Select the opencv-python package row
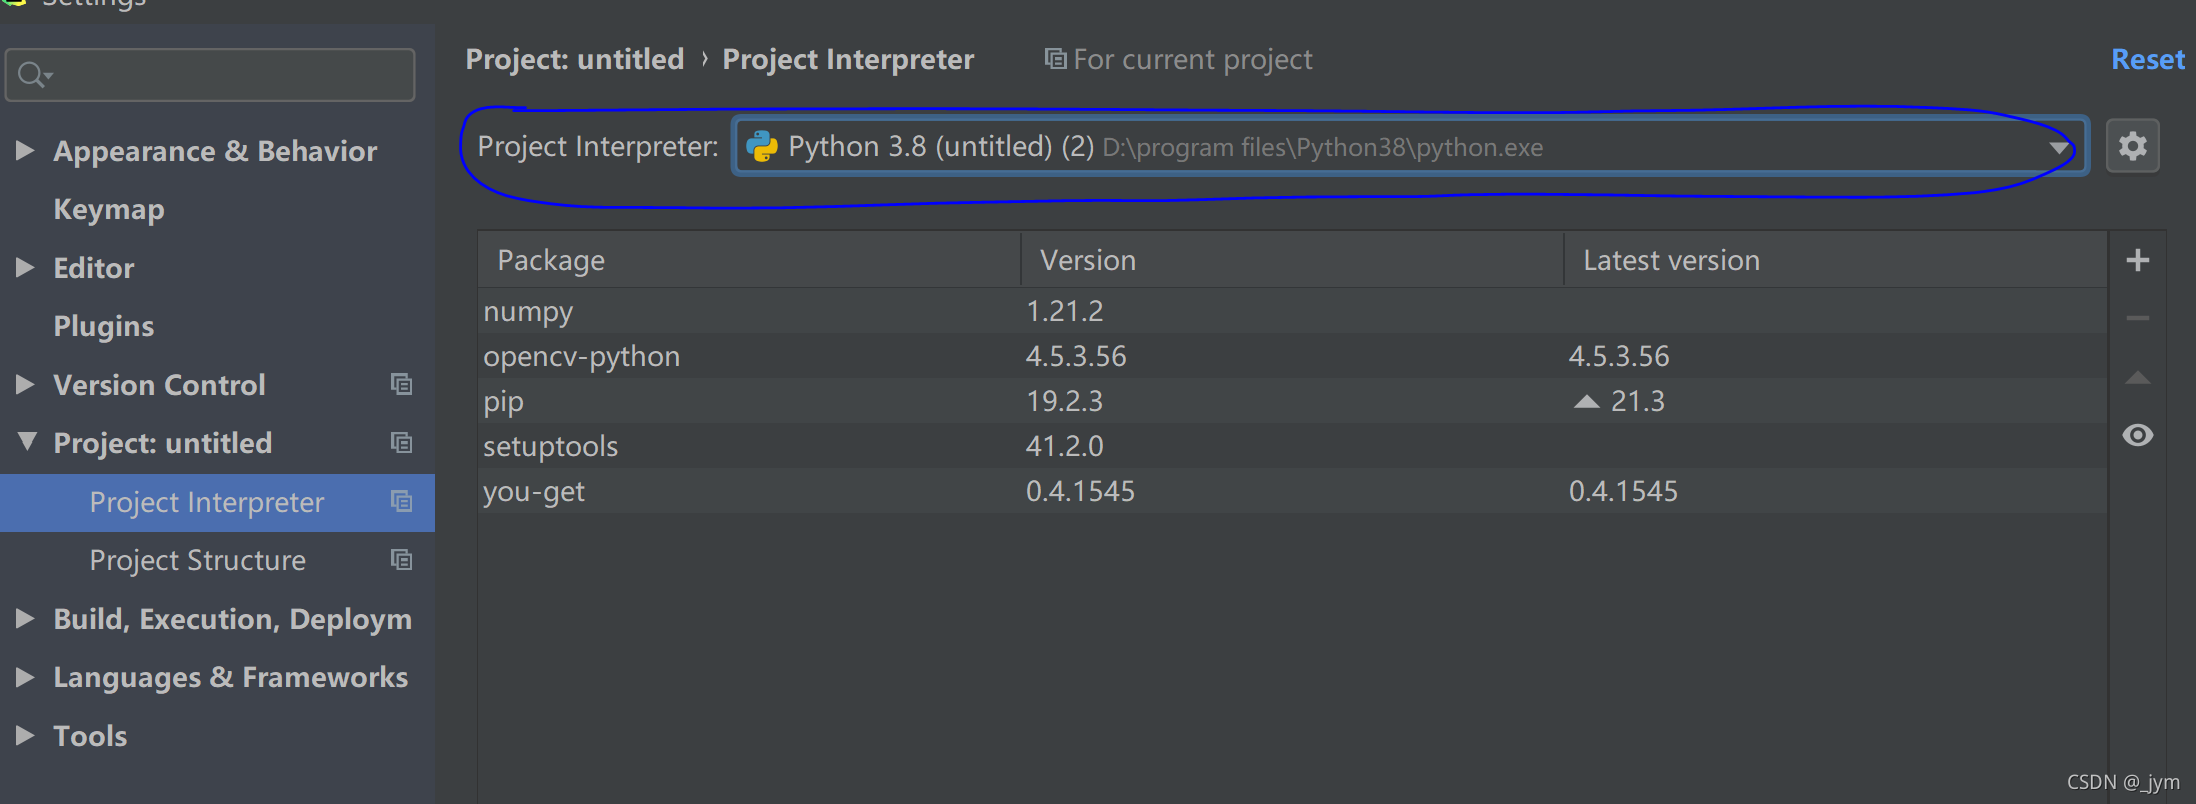The height and width of the screenshot is (804, 2196). click(582, 357)
